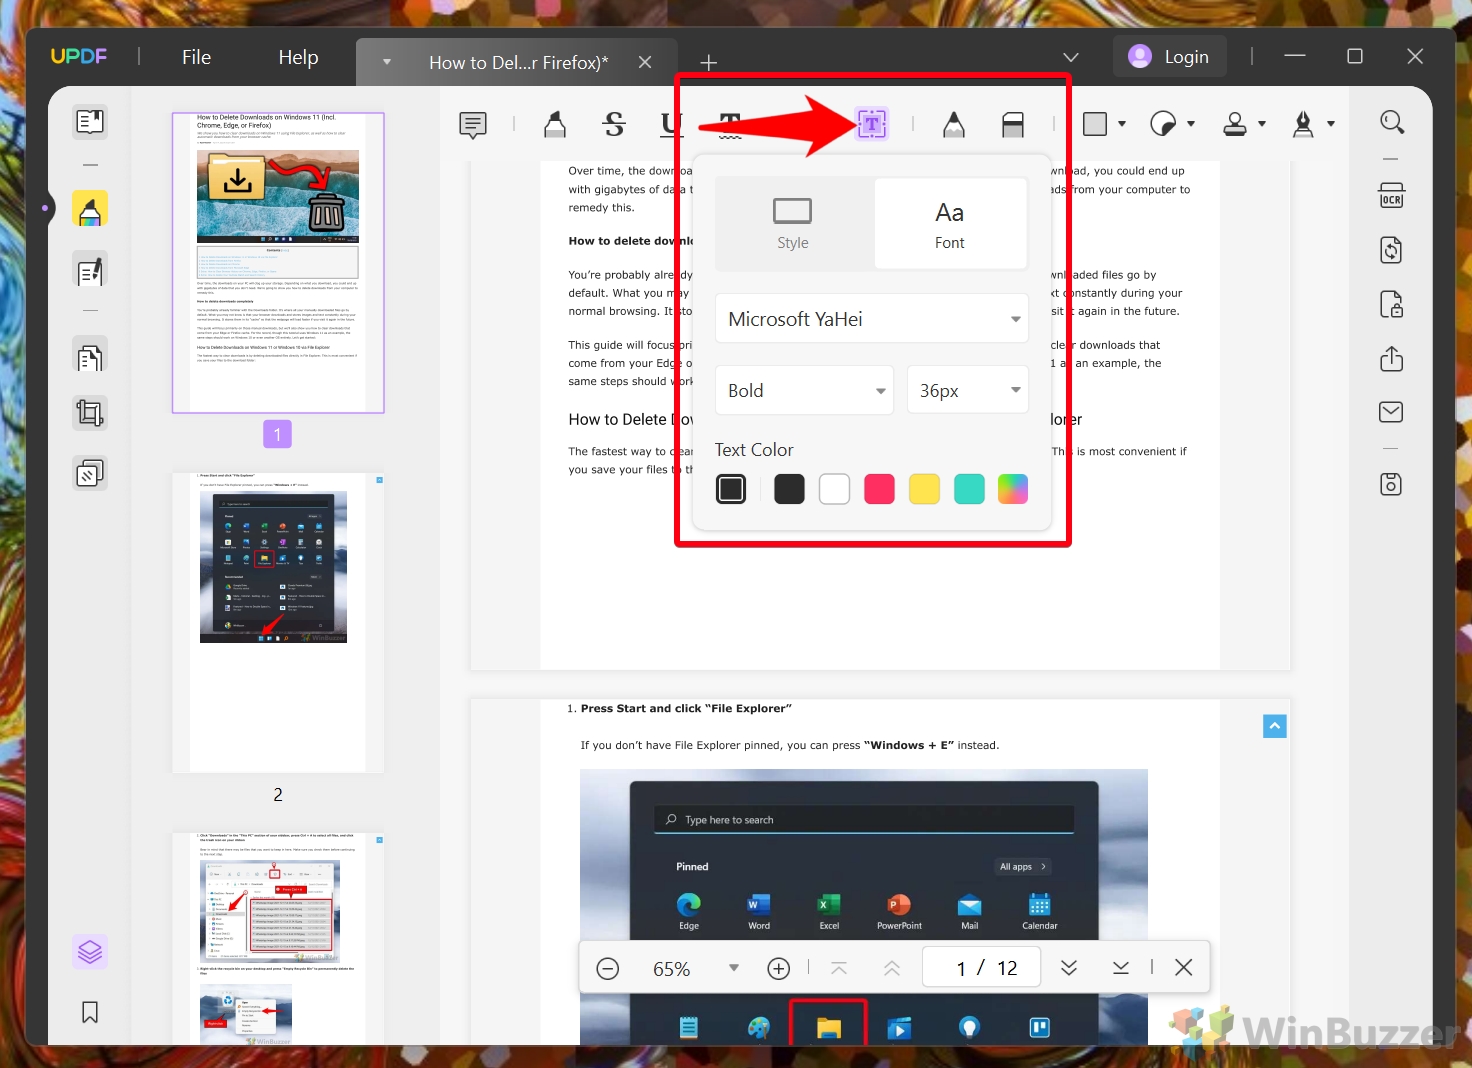Zoom in with the plus button
Image resolution: width=1472 pixels, height=1068 pixels.
click(779, 968)
